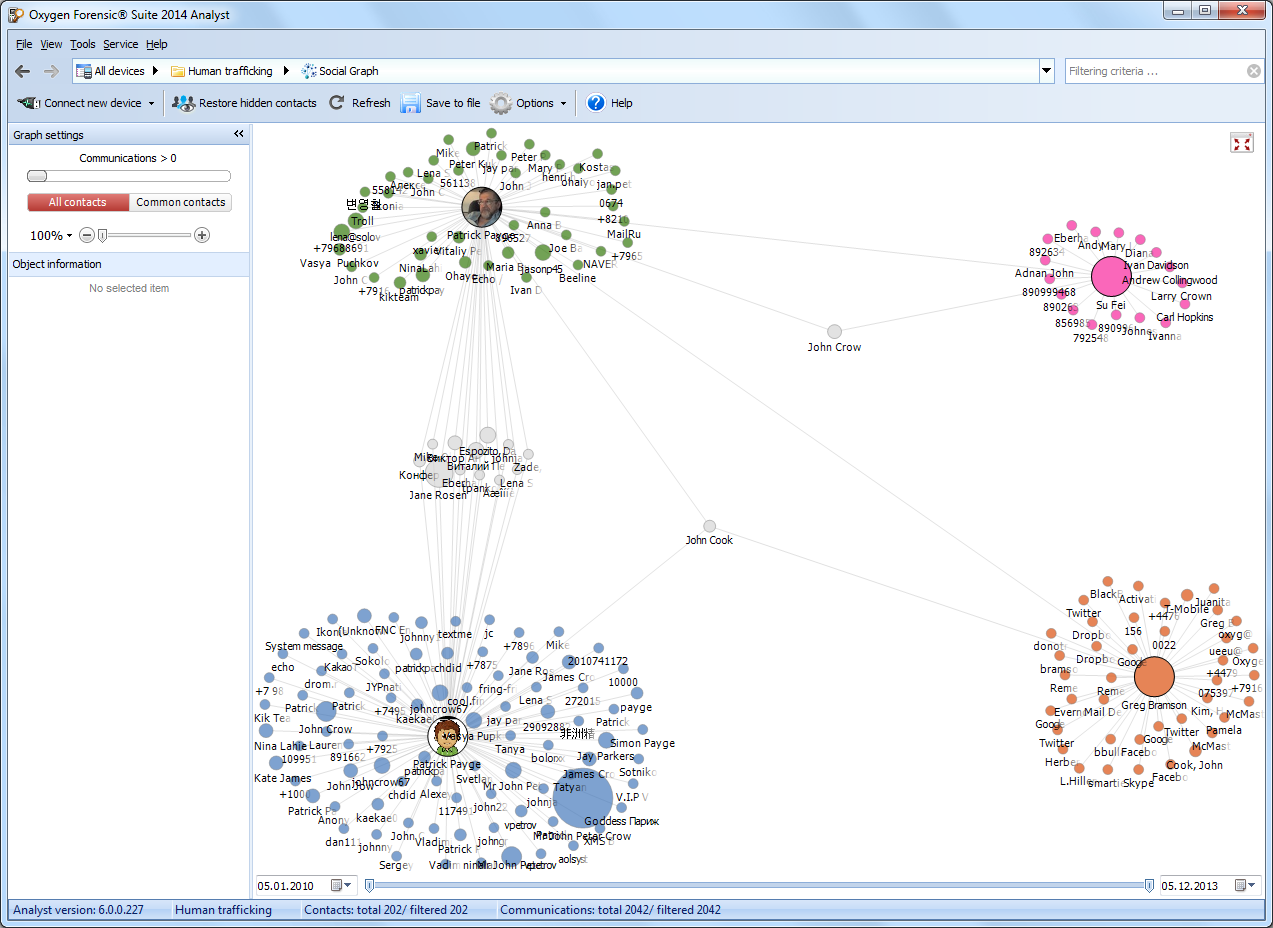Open the Service menu

point(121,44)
